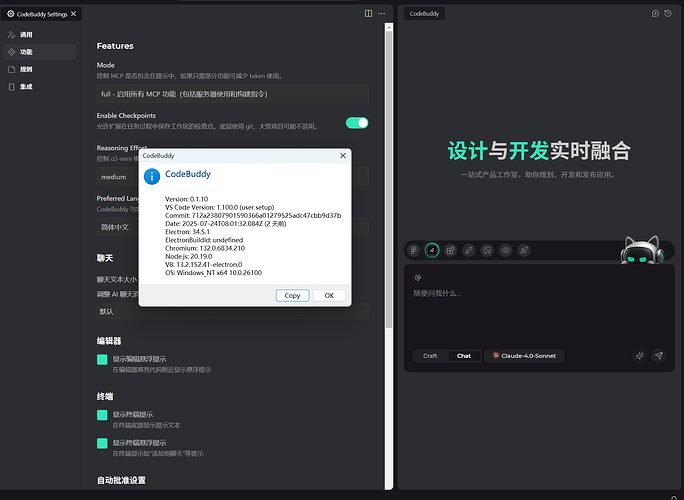Click the Features heading

[115, 46]
